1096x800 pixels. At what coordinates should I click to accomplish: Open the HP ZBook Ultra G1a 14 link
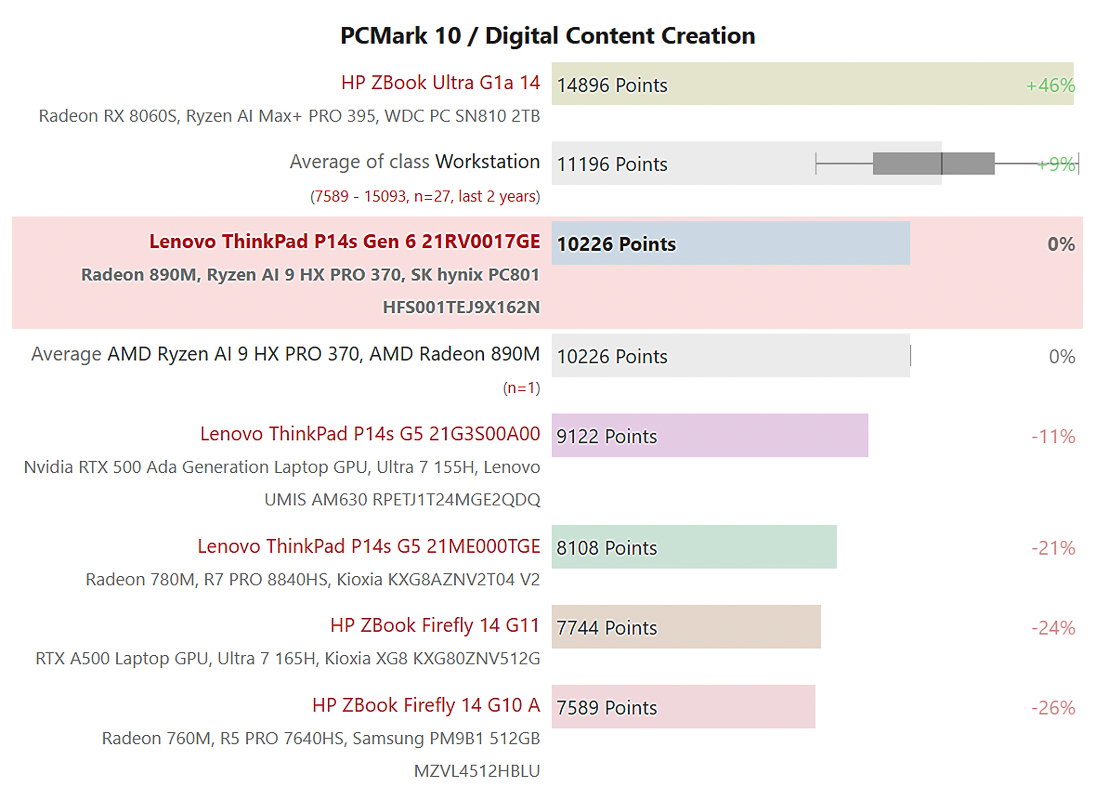click(x=440, y=82)
